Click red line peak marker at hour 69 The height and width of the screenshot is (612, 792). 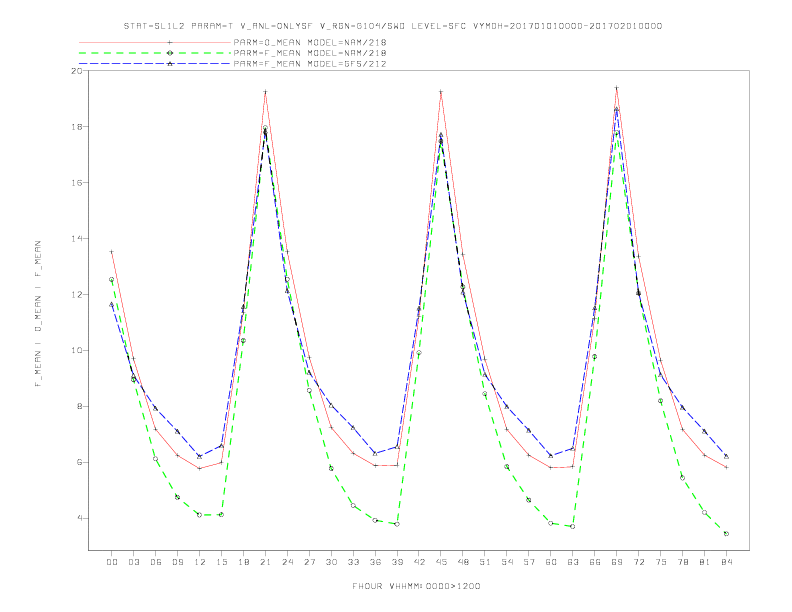coord(617,88)
